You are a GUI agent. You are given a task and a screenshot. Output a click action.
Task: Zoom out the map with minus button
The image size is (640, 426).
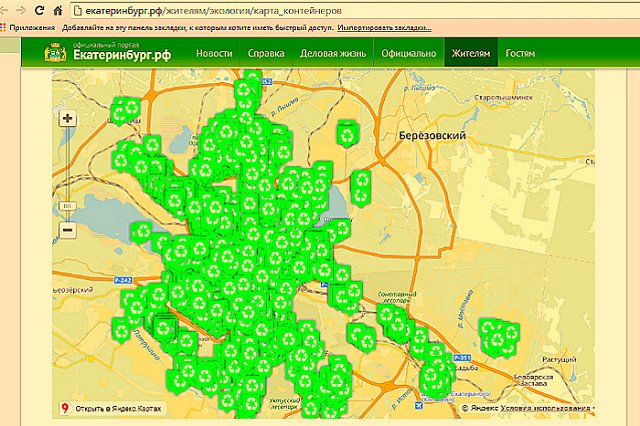point(68,230)
